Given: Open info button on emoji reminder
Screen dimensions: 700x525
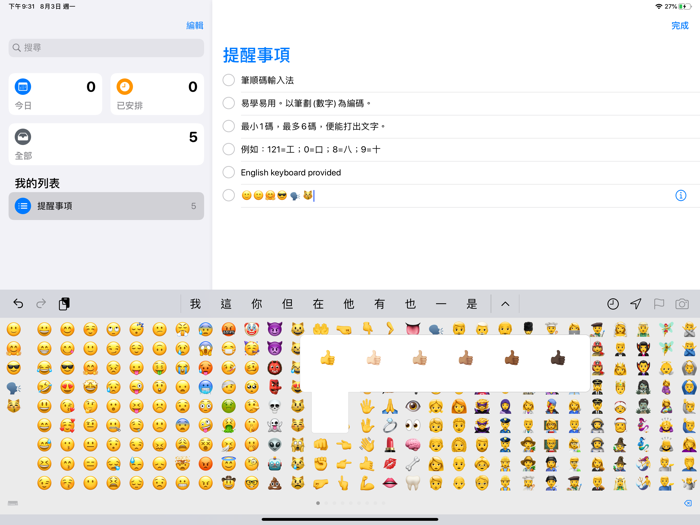Looking at the screenshot, I should click(x=680, y=196).
